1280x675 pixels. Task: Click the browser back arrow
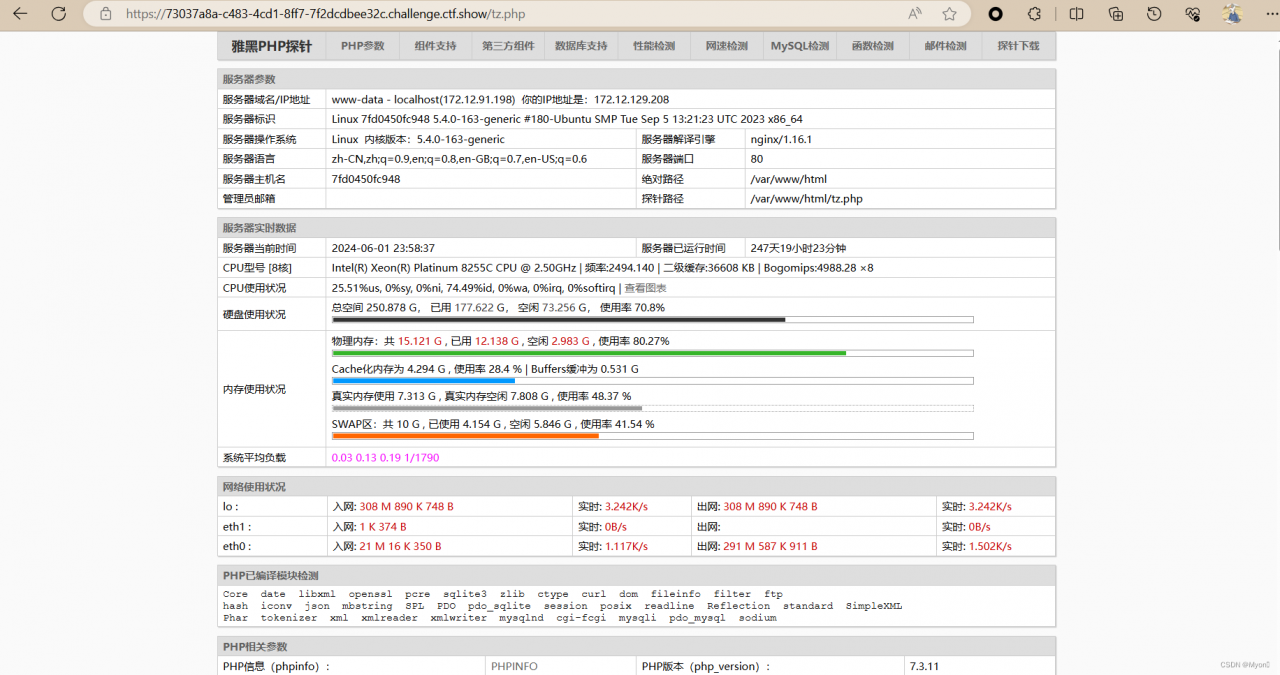click(x=20, y=14)
